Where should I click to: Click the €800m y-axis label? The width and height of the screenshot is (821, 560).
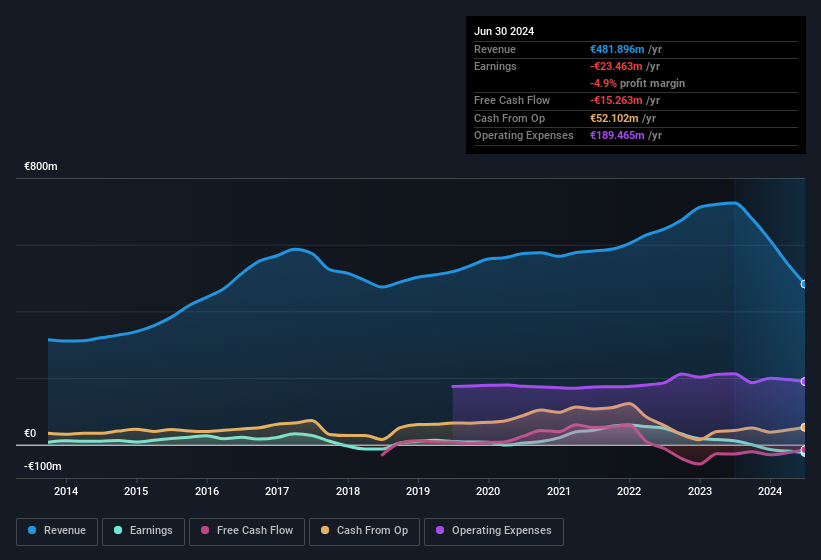(x=41, y=167)
